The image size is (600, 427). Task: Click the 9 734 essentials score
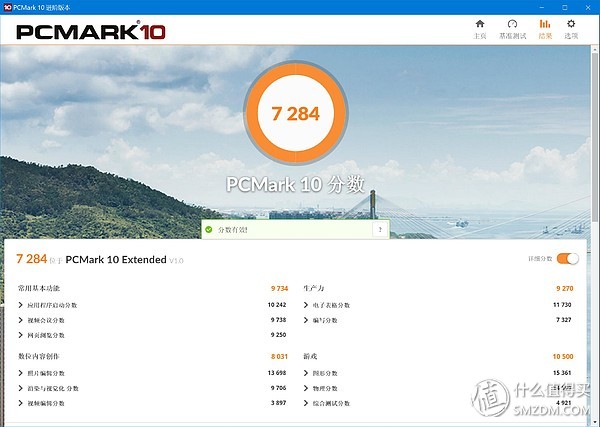click(279, 288)
